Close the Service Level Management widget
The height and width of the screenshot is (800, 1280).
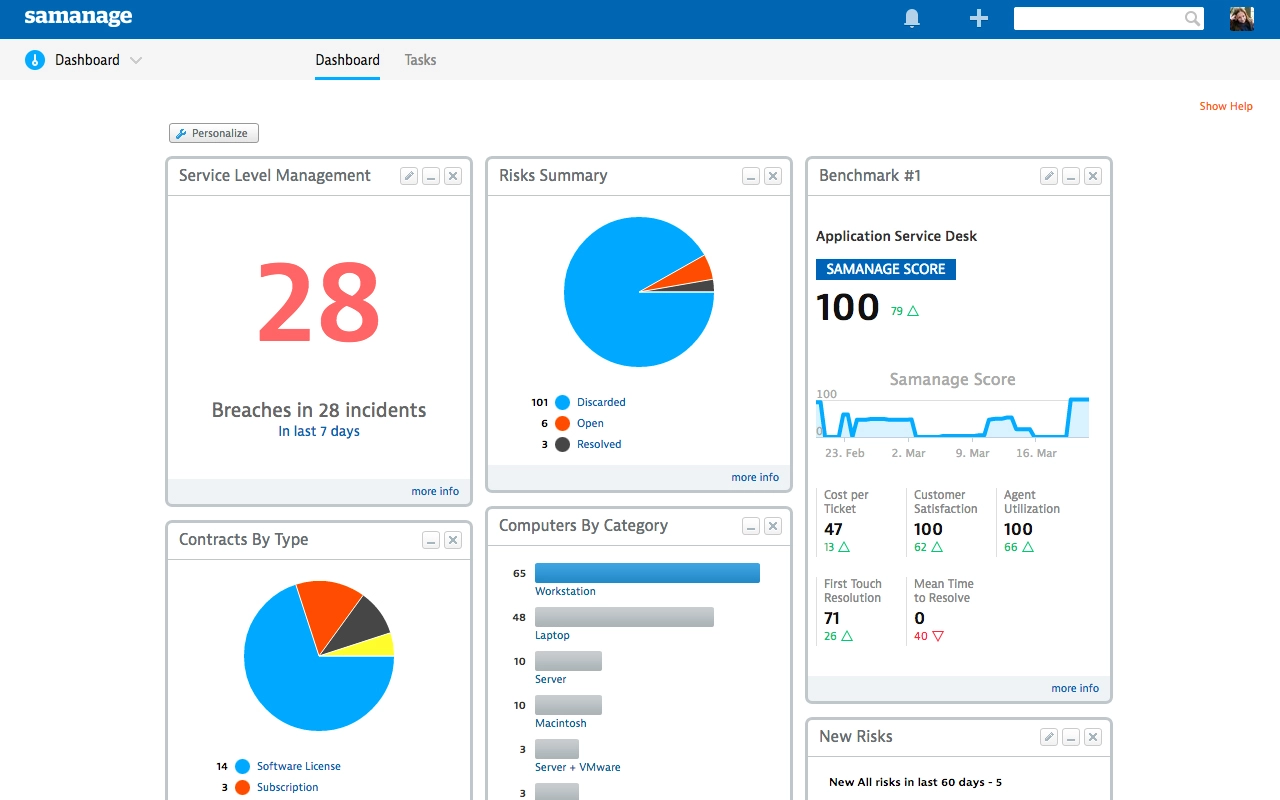pyautogui.click(x=453, y=176)
